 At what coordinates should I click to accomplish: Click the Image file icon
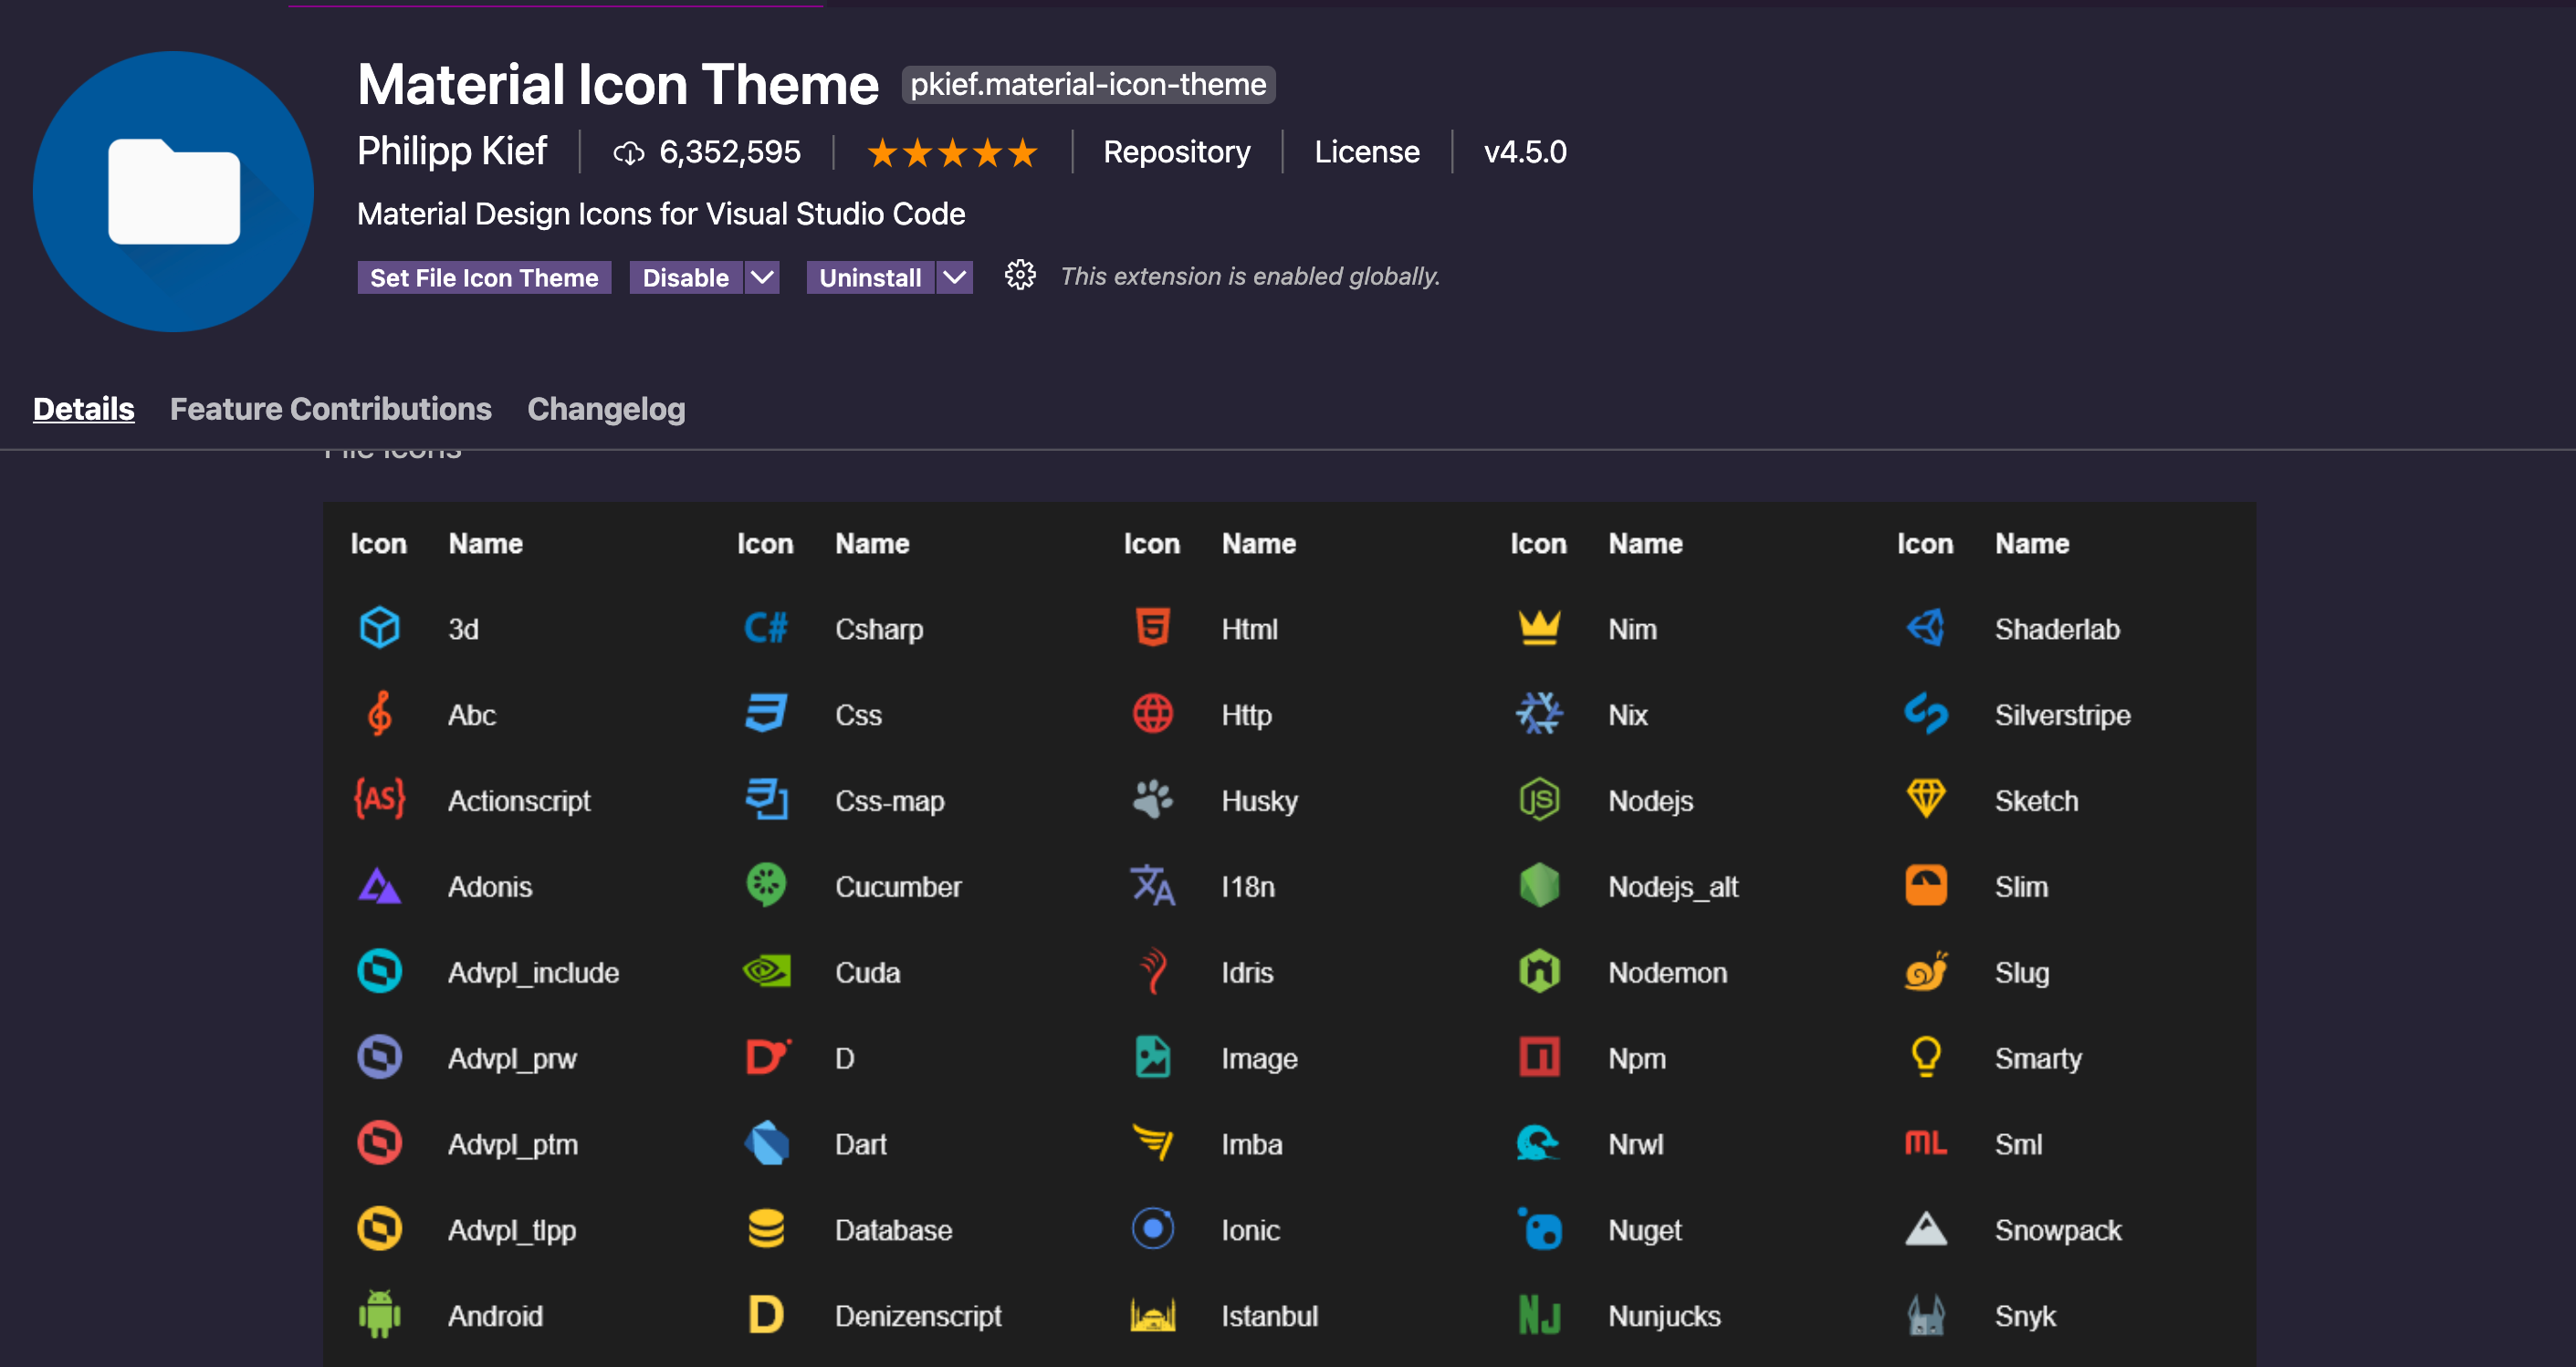1152,1057
